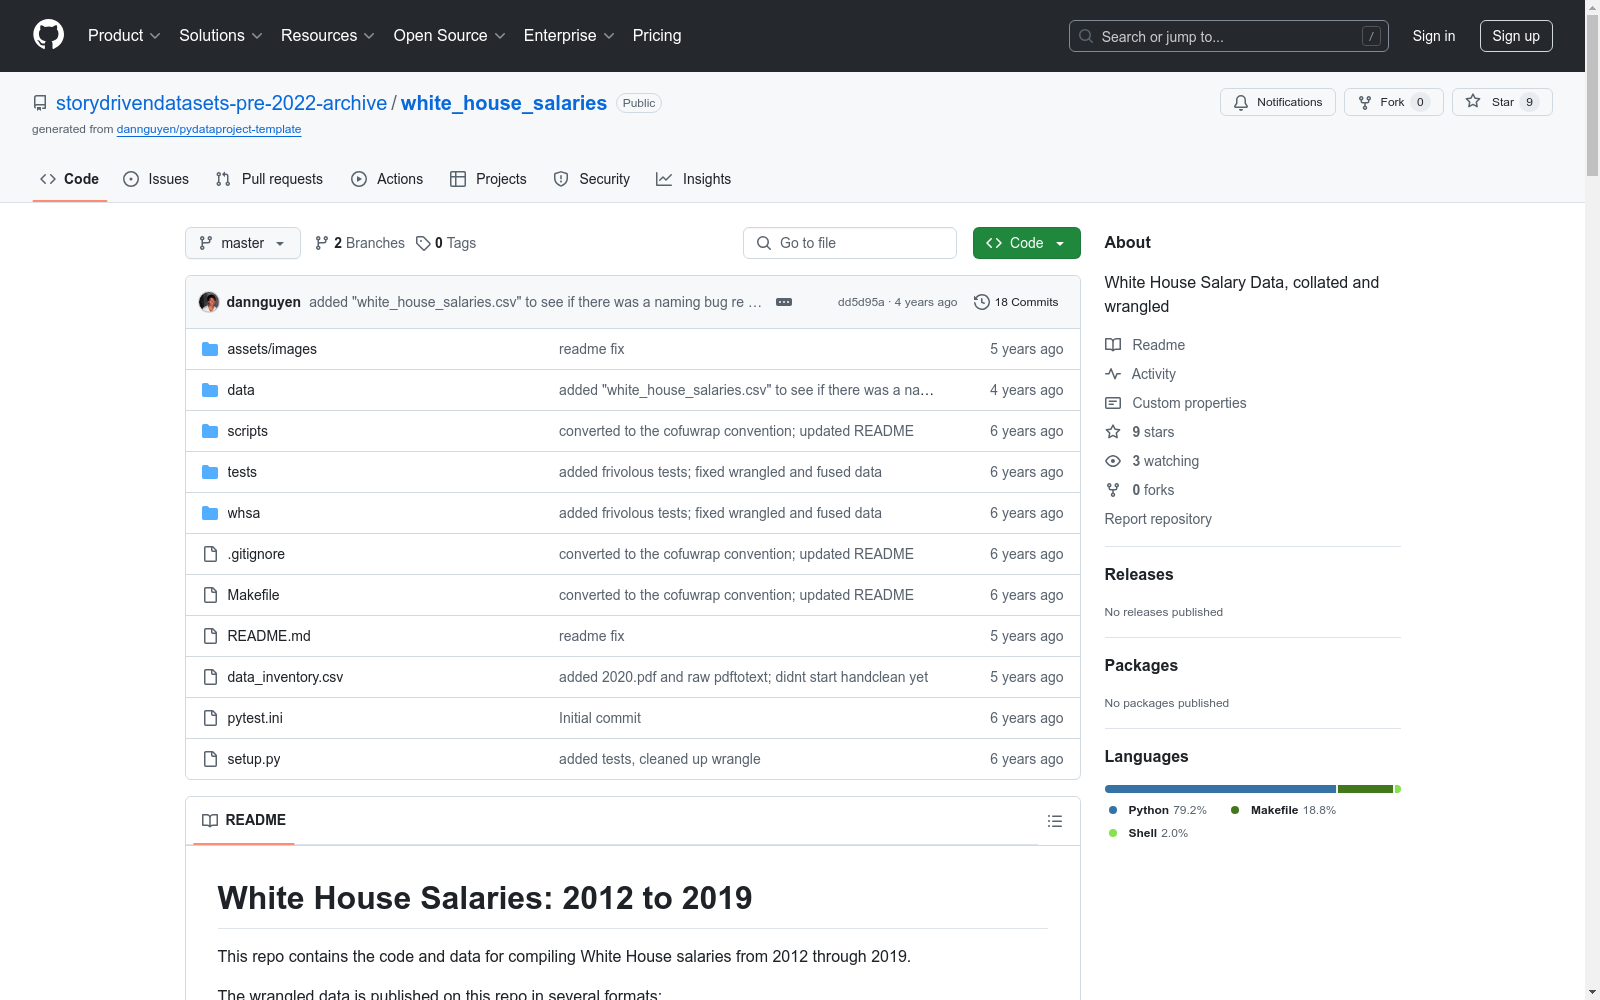Click the assets/images folder icon
Image resolution: width=1600 pixels, height=1000 pixels.
(x=210, y=349)
